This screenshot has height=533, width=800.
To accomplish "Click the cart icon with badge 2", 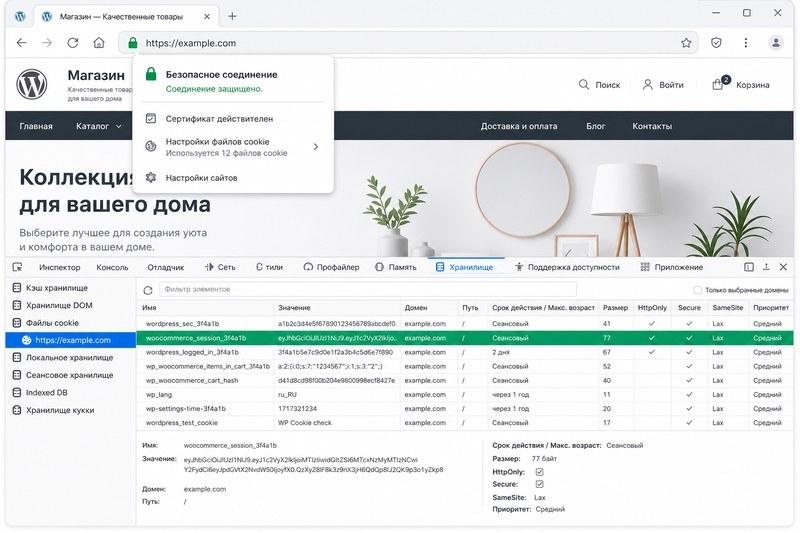I will tap(718, 84).
